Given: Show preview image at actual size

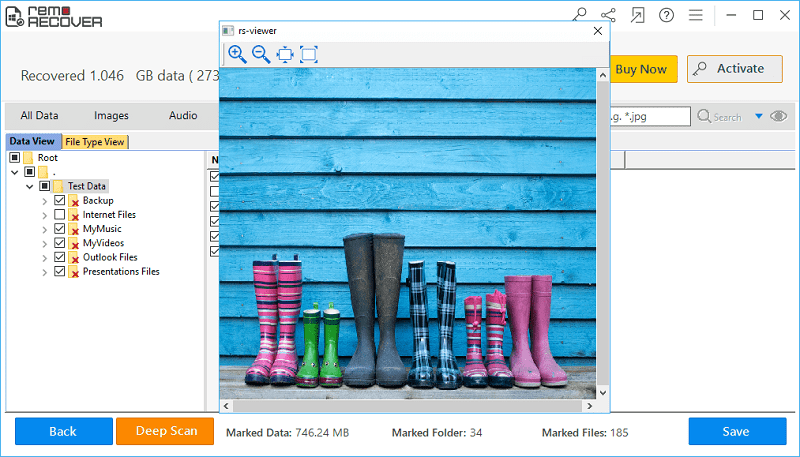Looking at the screenshot, I should (309, 54).
